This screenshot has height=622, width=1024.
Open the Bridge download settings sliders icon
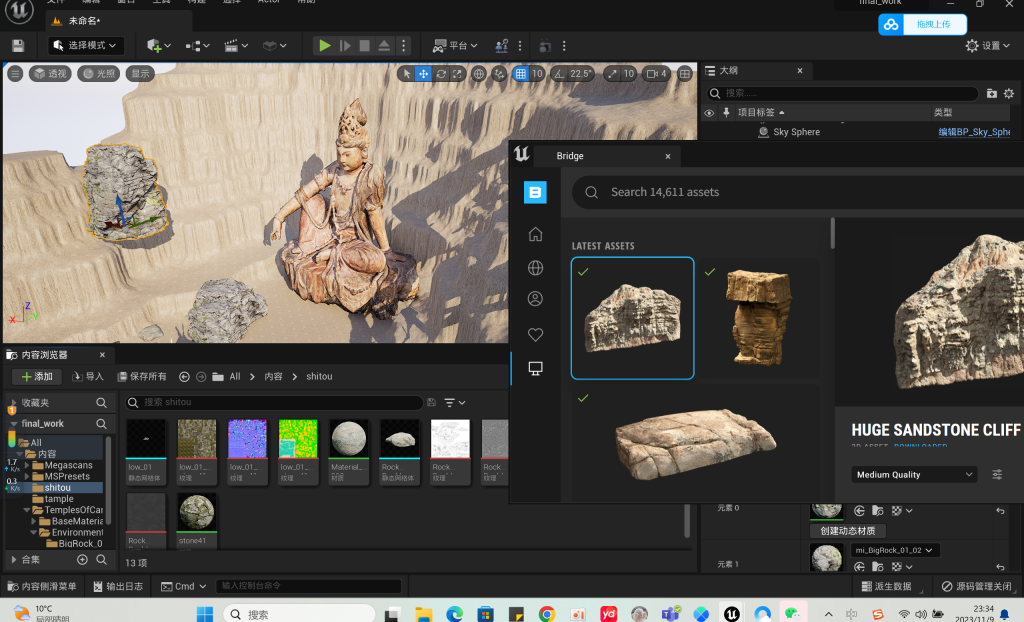(997, 475)
